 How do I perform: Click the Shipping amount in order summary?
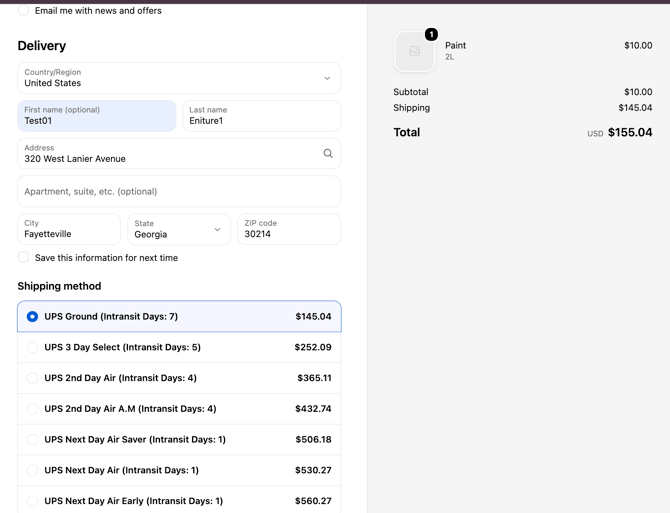pos(635,108)
